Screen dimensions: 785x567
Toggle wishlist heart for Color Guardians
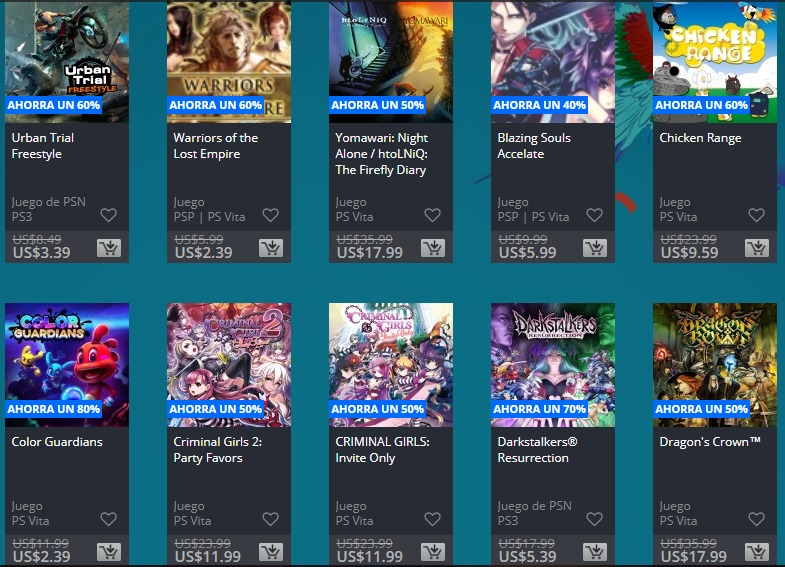coord(109,519)
